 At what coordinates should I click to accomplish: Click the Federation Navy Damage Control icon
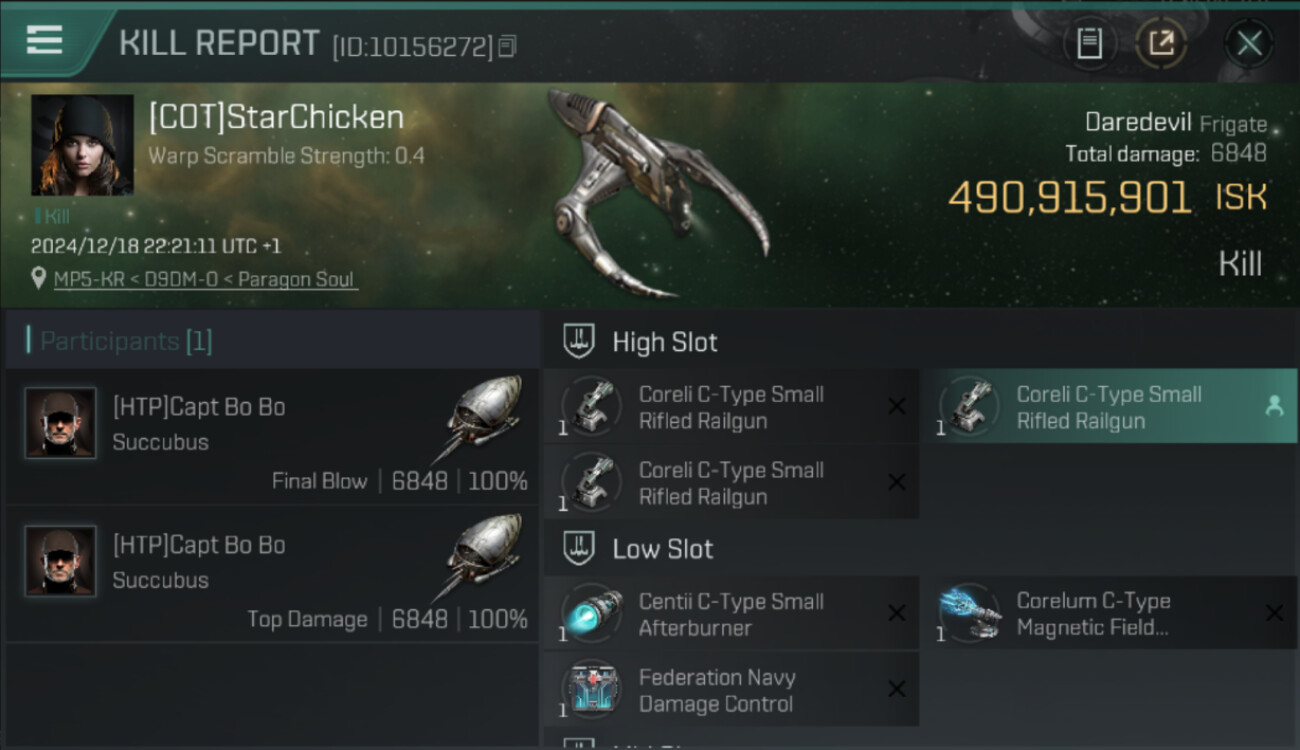click(x=591, y=689)
